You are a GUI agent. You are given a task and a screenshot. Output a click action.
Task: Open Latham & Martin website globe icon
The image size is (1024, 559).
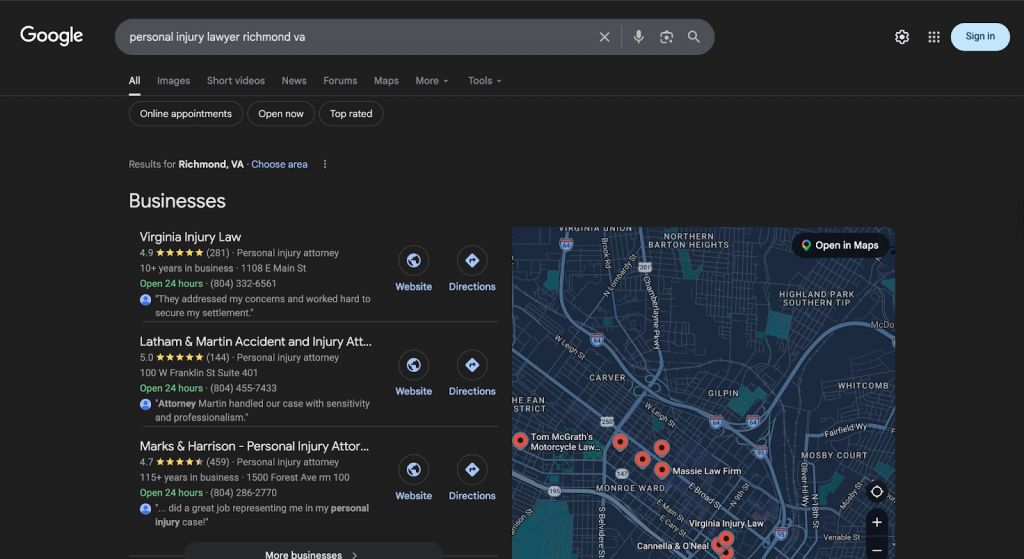(413, 365)
